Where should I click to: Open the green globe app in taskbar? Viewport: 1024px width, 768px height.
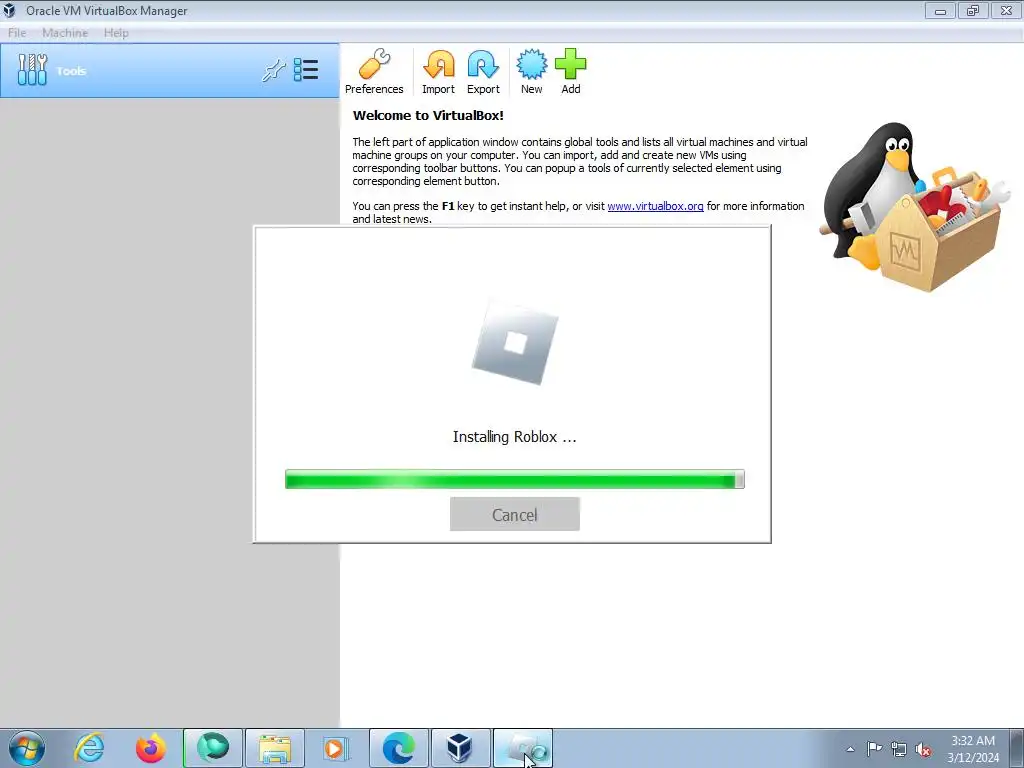tap(213, 748)
